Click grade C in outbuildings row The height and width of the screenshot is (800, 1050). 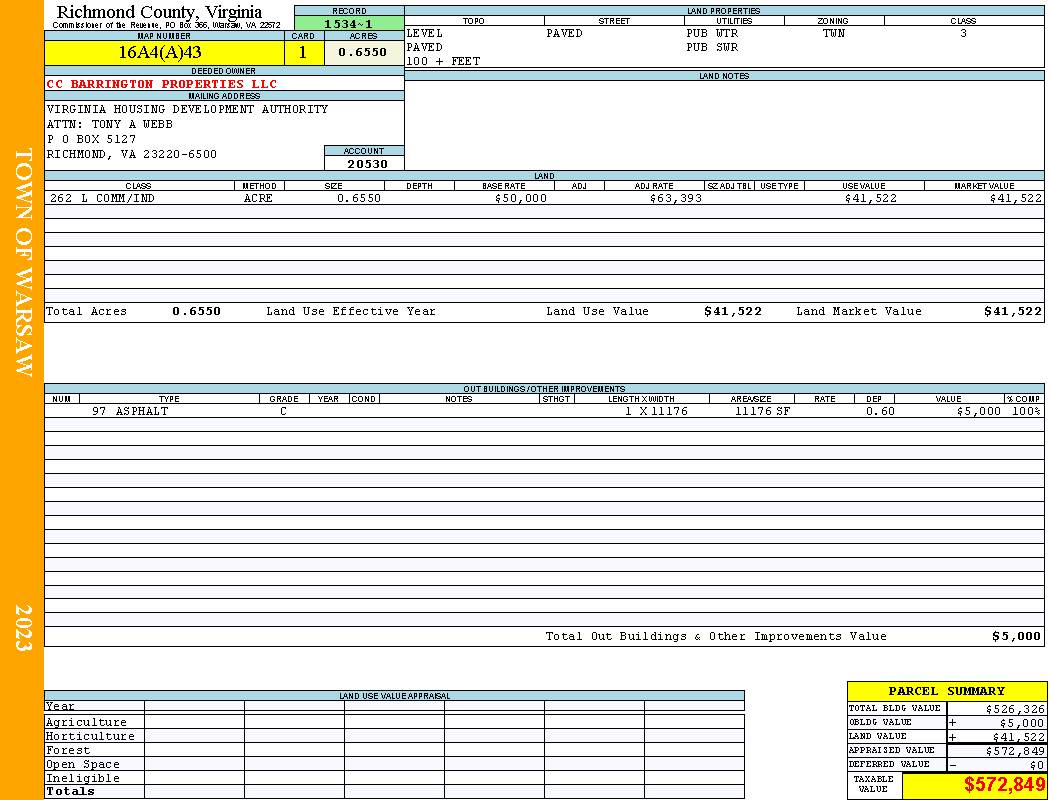coord(283,411)
